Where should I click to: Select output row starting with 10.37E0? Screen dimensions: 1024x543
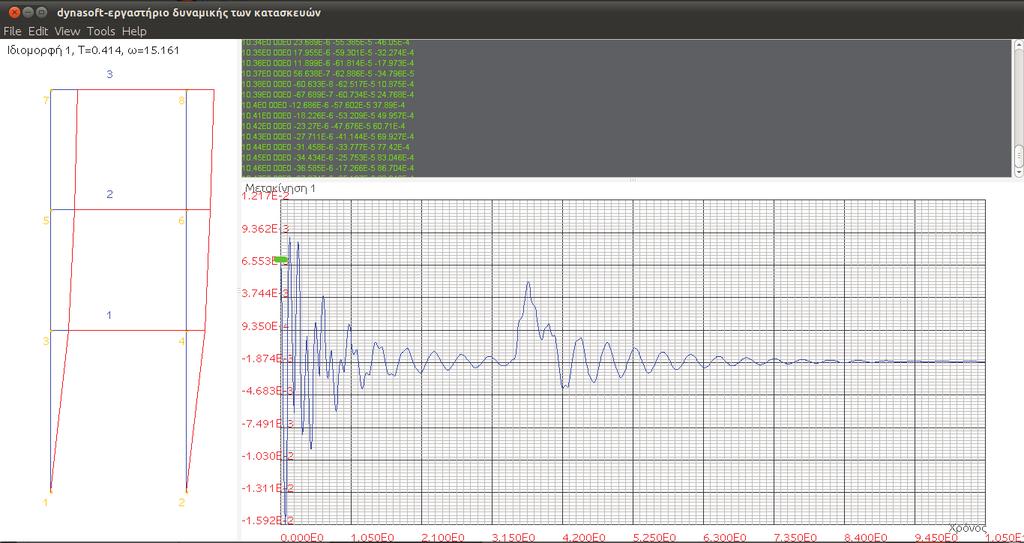pos(328,74)
